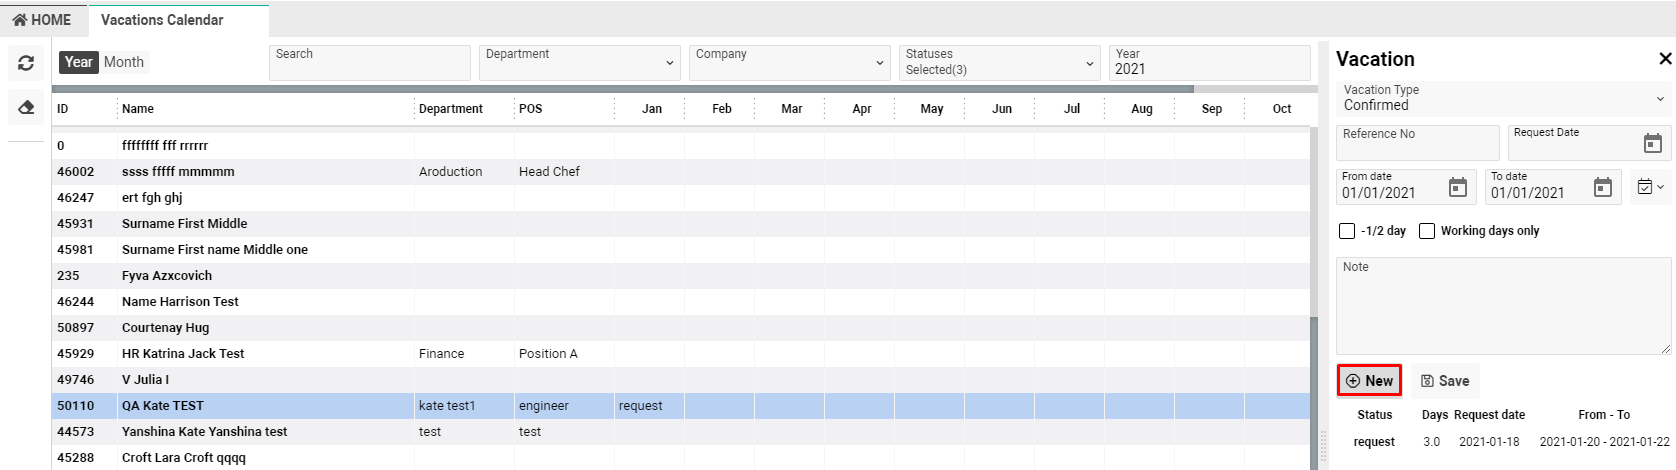The width and height of the screenshot is (1676, 470).
Task: Check the Working days only box
Action: [1427, 231]
